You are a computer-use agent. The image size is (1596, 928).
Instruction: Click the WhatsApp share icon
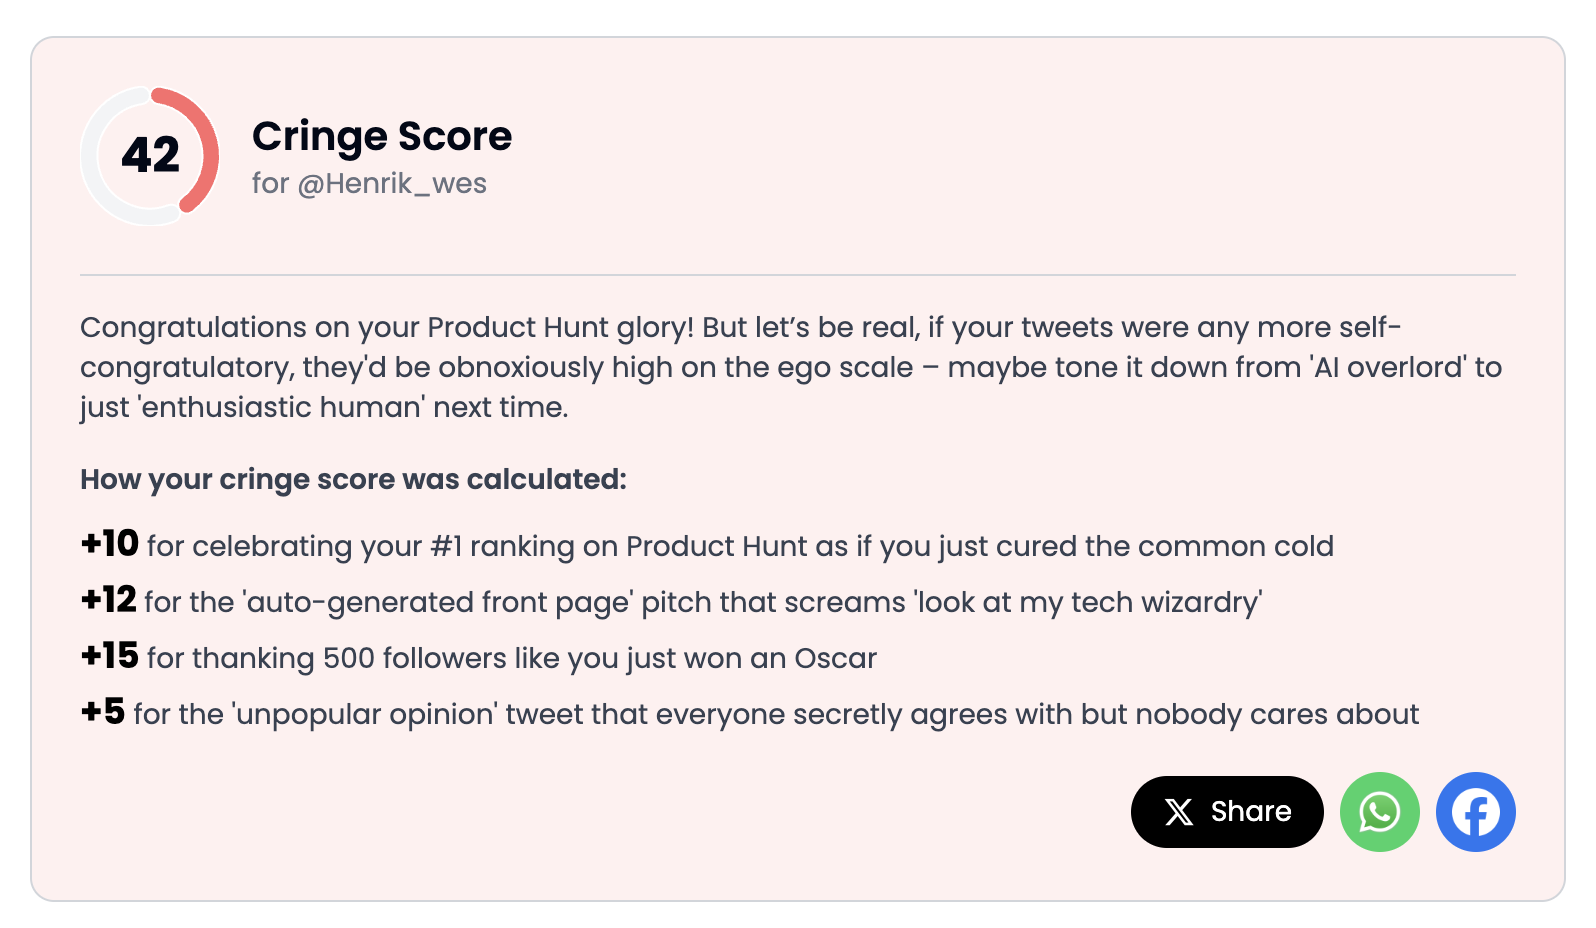(1379, 812)
